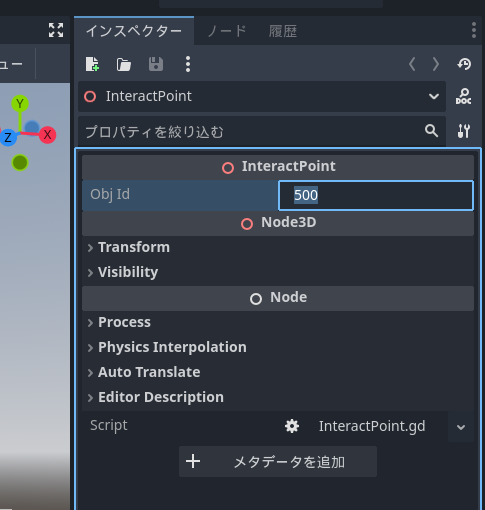The image size is (485, 510).
Task: Toggle viewport maximize expand icon
Action: (x=56, y=30)
